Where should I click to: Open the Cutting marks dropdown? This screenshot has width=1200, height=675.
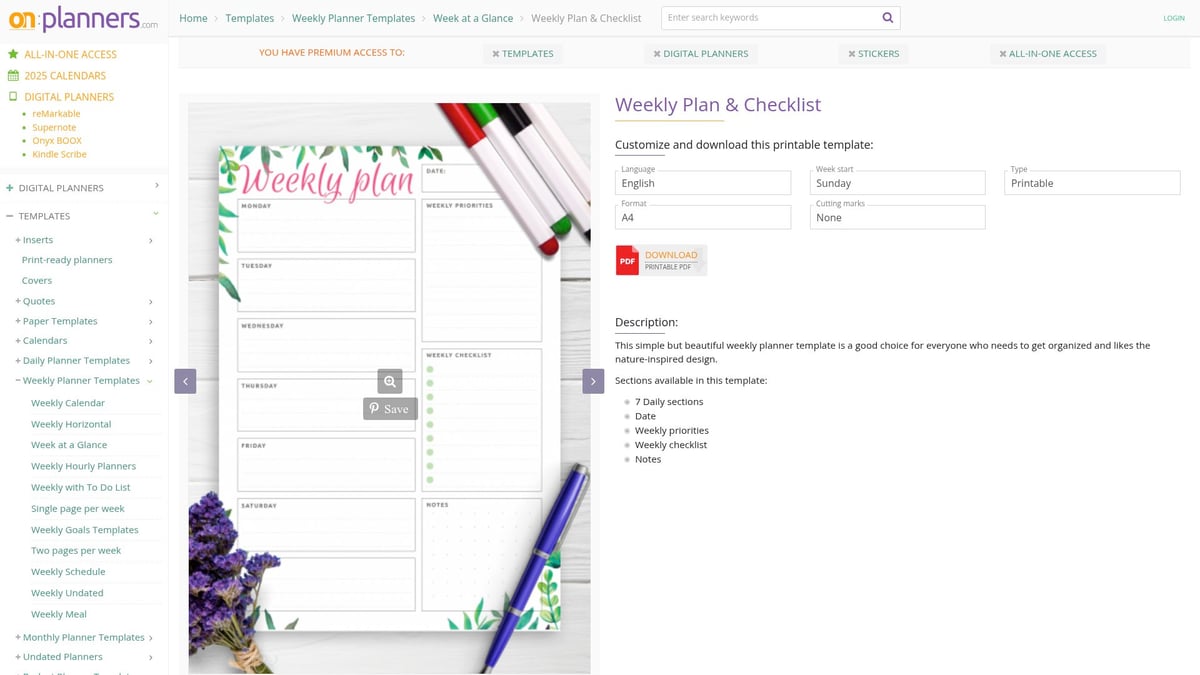pyautogui.click(x=897, y=217)
